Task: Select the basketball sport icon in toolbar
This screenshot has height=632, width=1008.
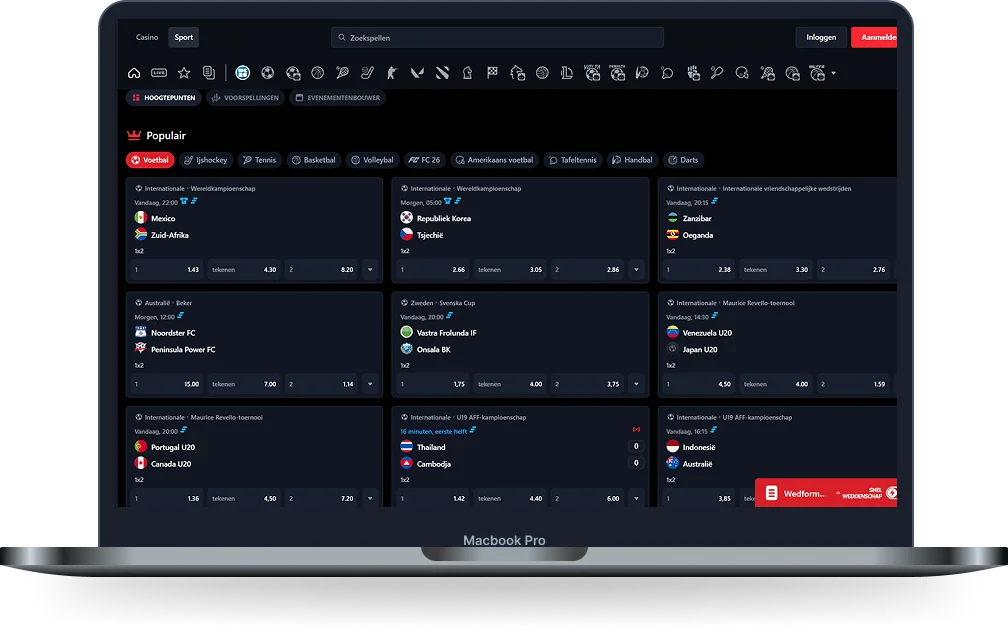Action: coord(318,73)
